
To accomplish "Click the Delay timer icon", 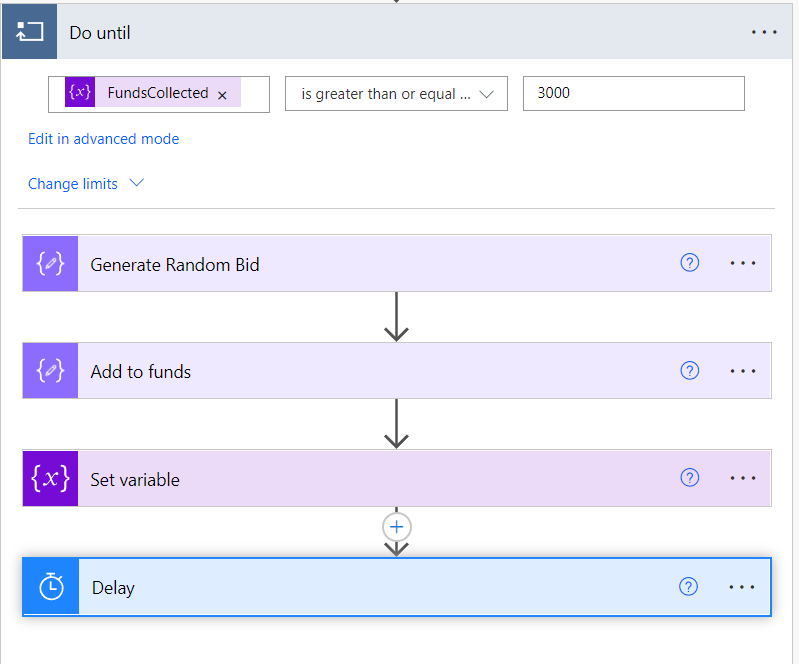I will (x=51, y=587).
